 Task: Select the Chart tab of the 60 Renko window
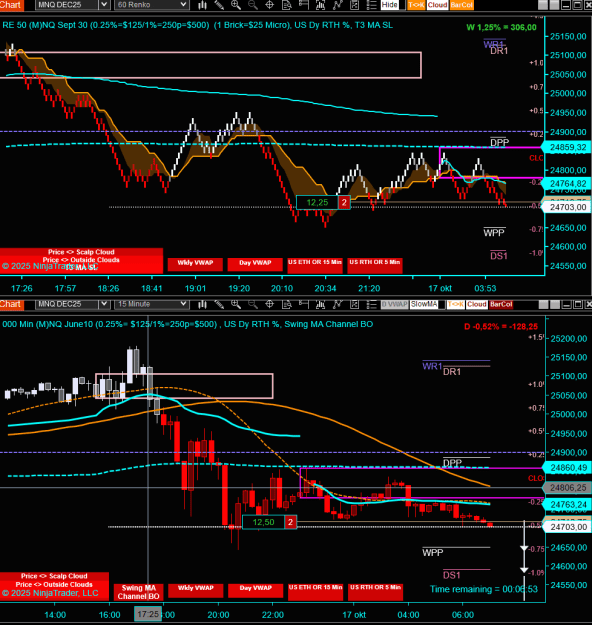coord(12,5)
